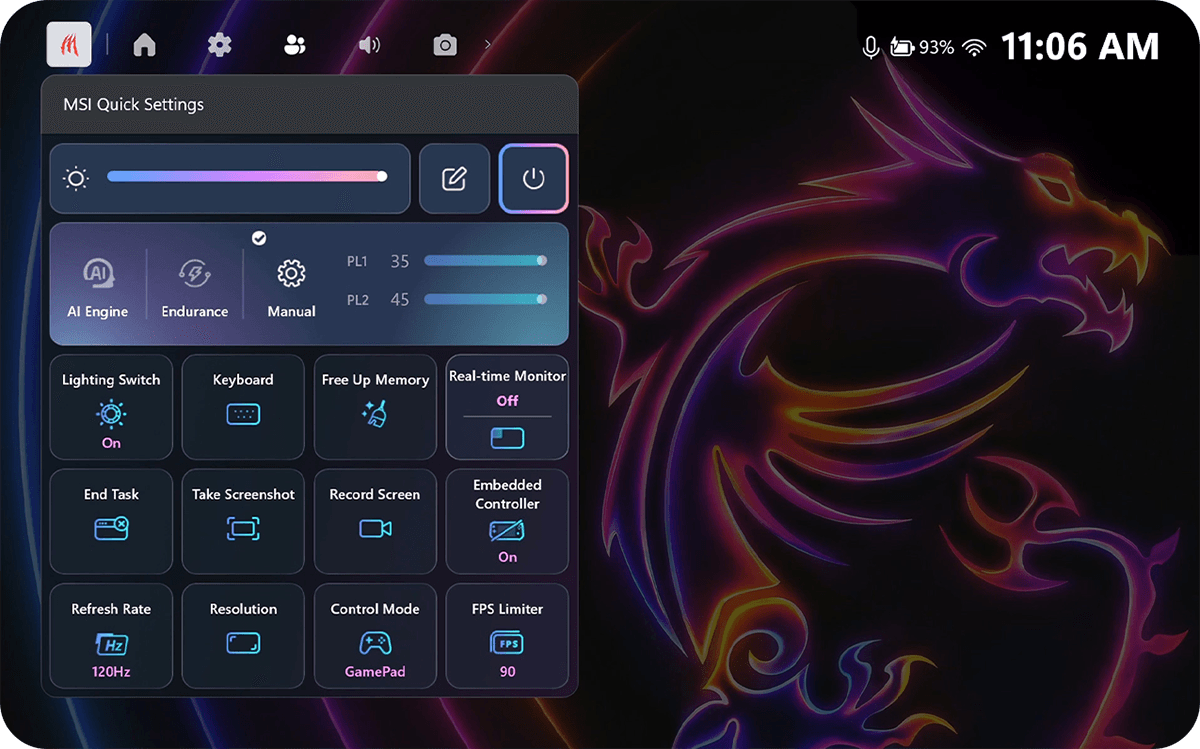Toggle the Lighting Switch tile
Viewport: 1200px width, 749px height.
point(111,407)
